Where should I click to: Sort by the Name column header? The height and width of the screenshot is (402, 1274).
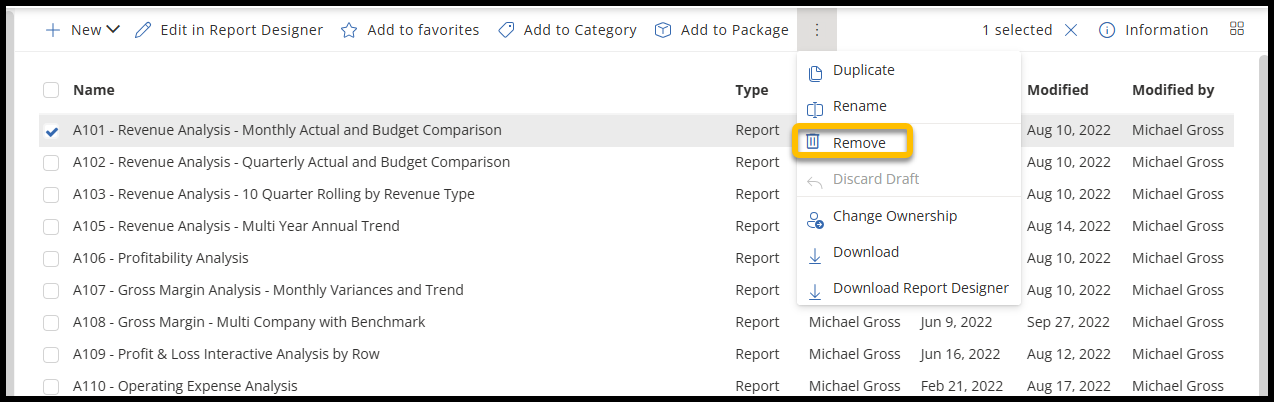pyautogui.click(x=94, y=90)
